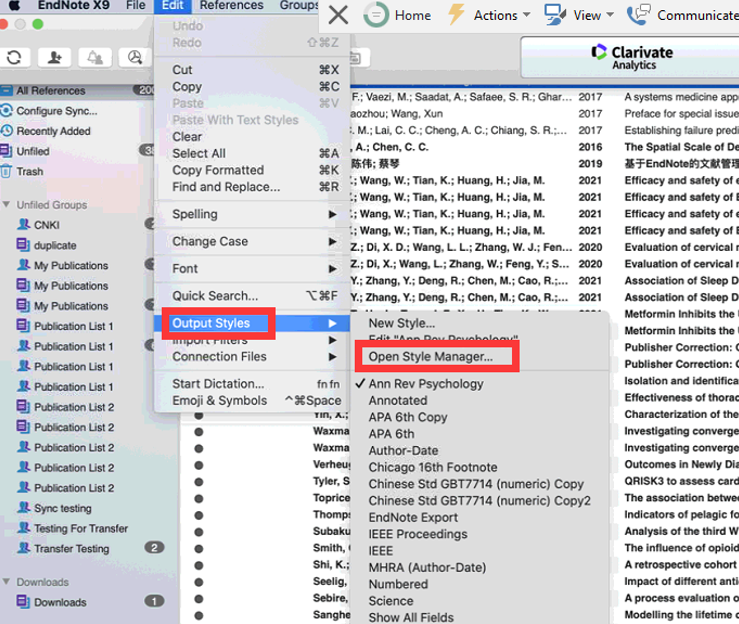Click the Clarivate Analytics logo
The image size is (739, 624).
(632, 57)
